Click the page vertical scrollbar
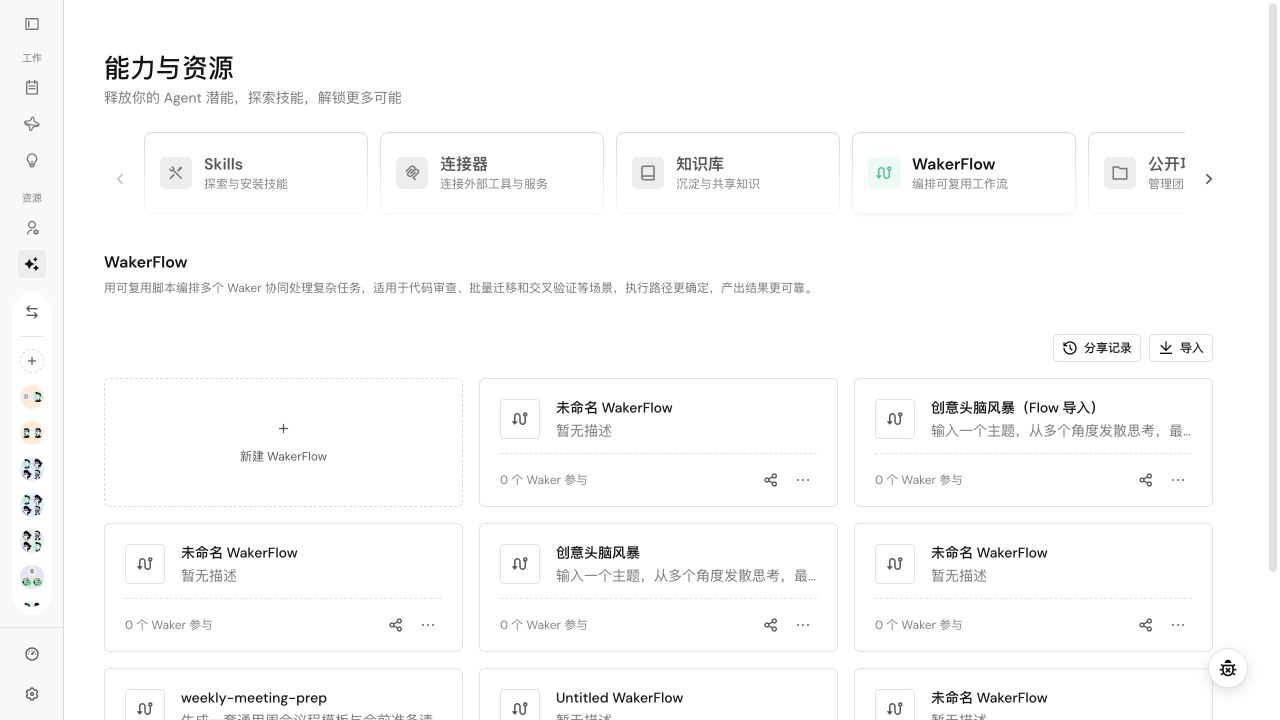Screen dimensions: 1280x720 (1272, 286)
